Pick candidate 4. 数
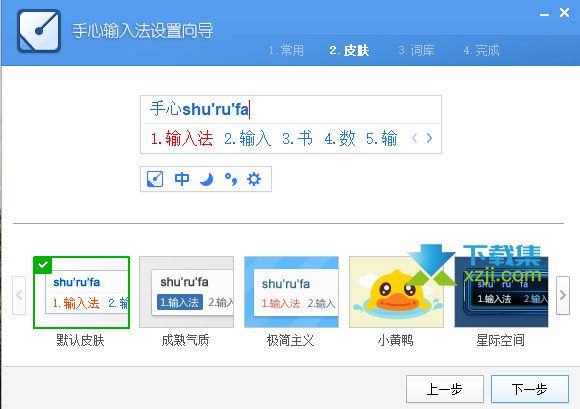The height and width of the screenshot is (409, 580). pos(340,139)
